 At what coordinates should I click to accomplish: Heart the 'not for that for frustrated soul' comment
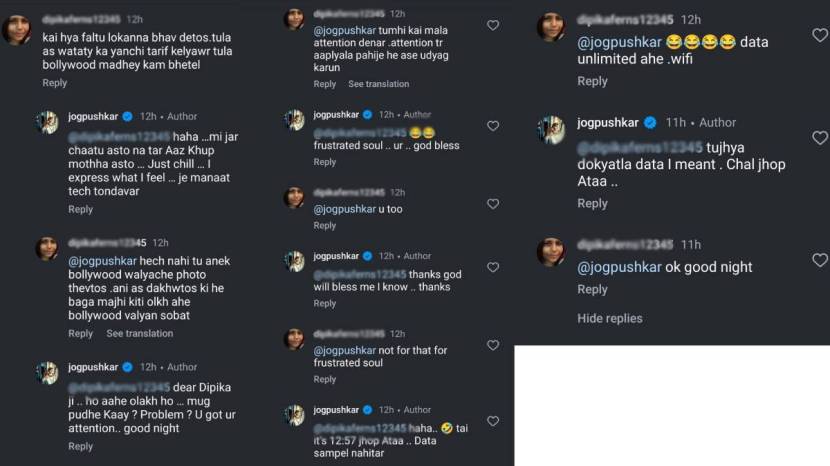(x=493, y=345)
